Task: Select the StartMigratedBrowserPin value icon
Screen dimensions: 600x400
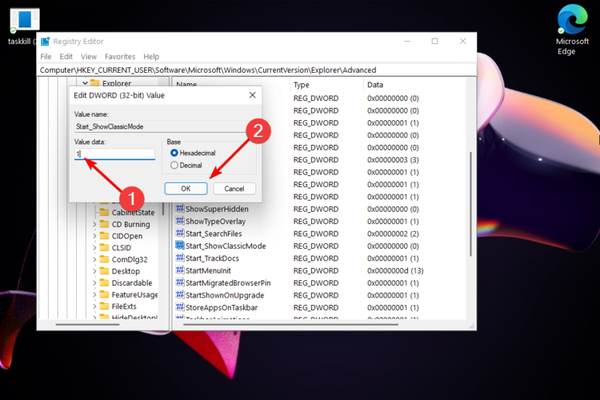Action: pyautogui.click(x=180, y=282)
